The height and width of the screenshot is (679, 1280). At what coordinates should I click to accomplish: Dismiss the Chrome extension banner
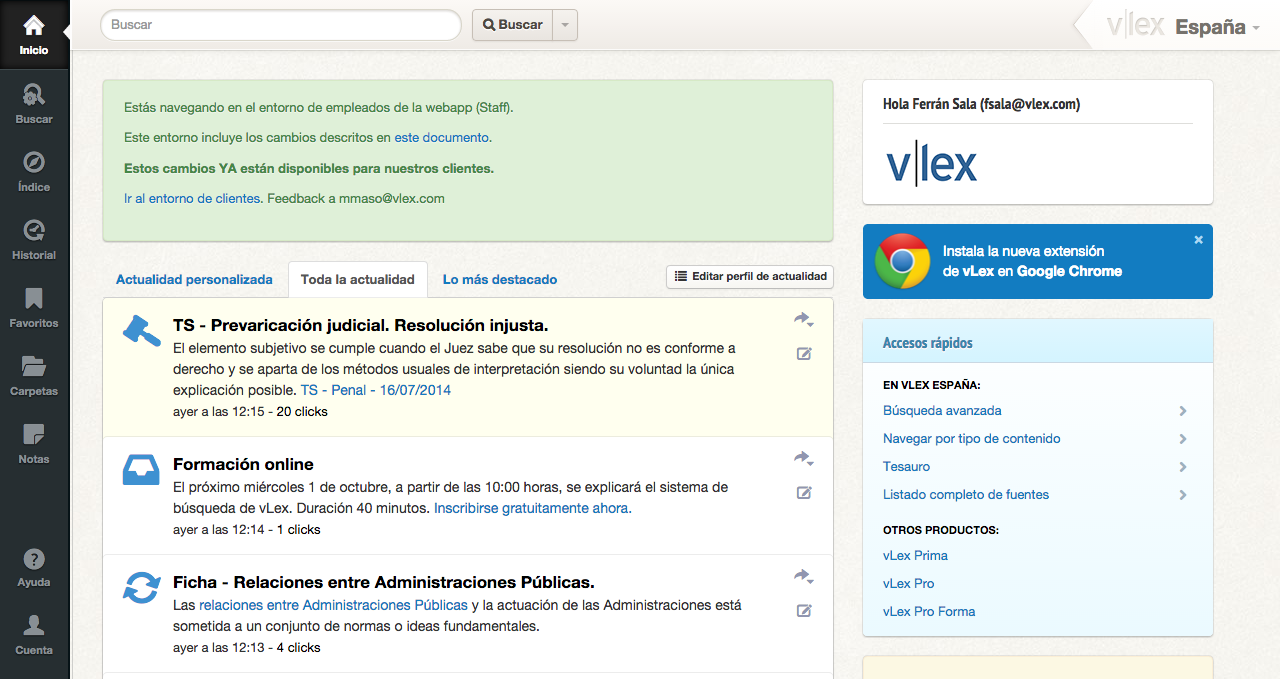click(x=1198, y=239)
